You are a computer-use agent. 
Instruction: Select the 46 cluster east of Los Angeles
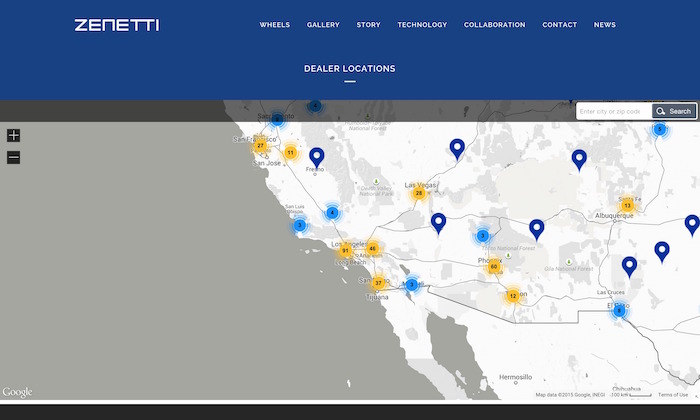tap(372, 248)
